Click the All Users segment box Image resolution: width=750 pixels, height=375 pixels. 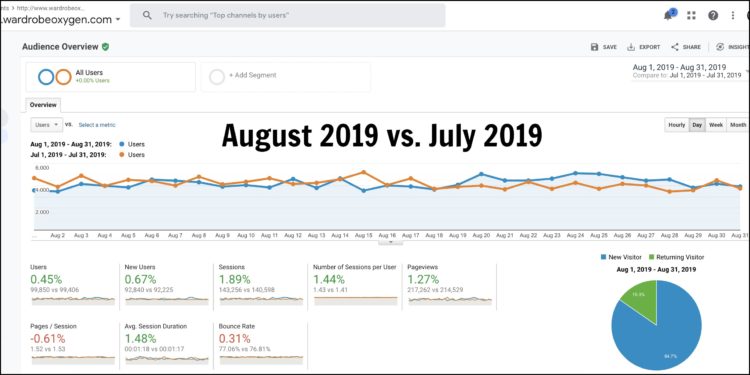[x=110, y=77]
